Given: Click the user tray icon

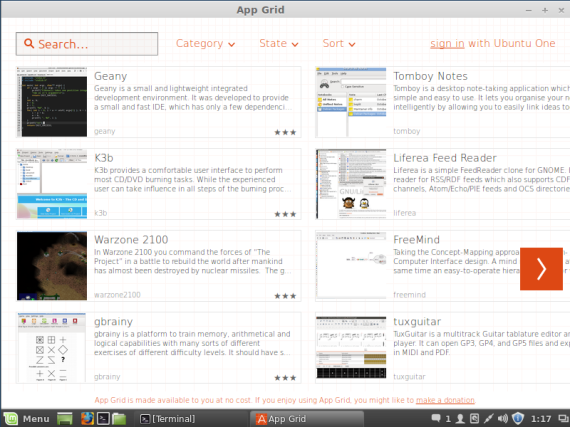Looking at the screenshot, I should (460, 419).
